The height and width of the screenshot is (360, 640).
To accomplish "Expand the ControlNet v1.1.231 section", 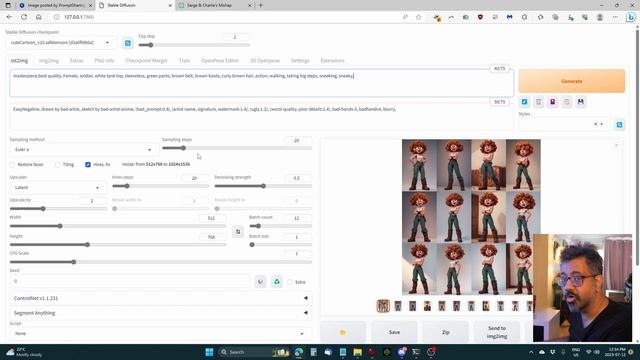I will (160, 298).
